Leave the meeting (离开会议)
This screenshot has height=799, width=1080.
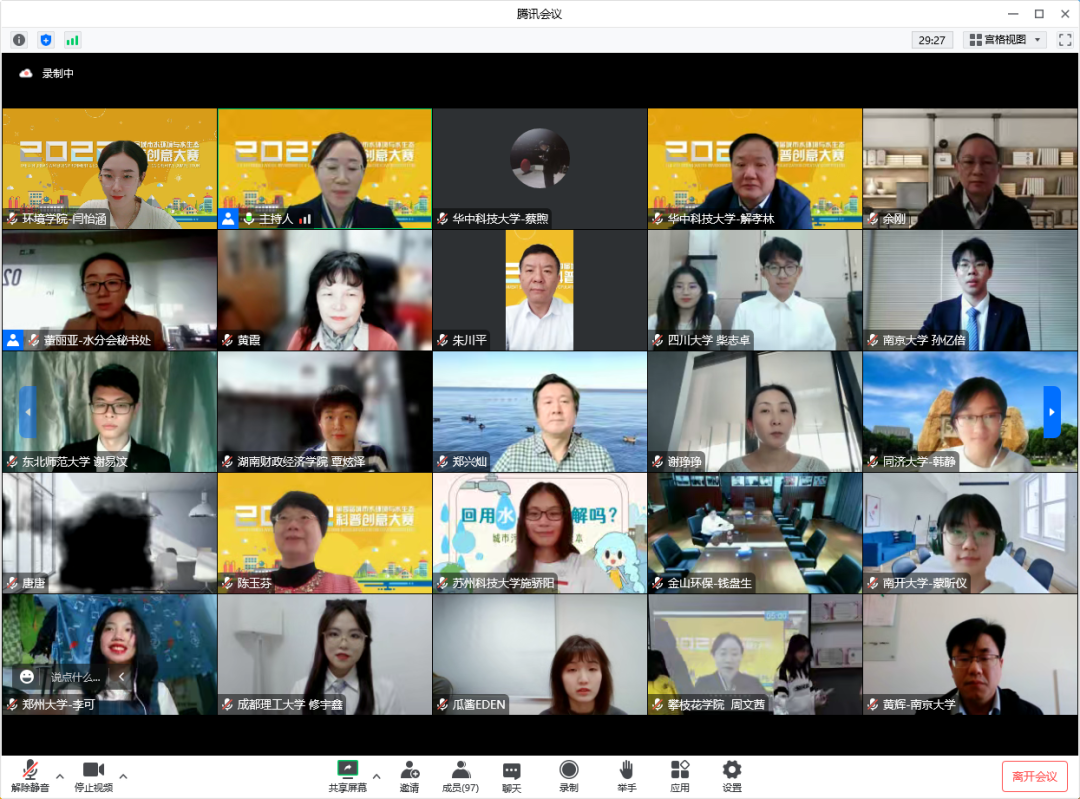click(x=1034, y=776)
